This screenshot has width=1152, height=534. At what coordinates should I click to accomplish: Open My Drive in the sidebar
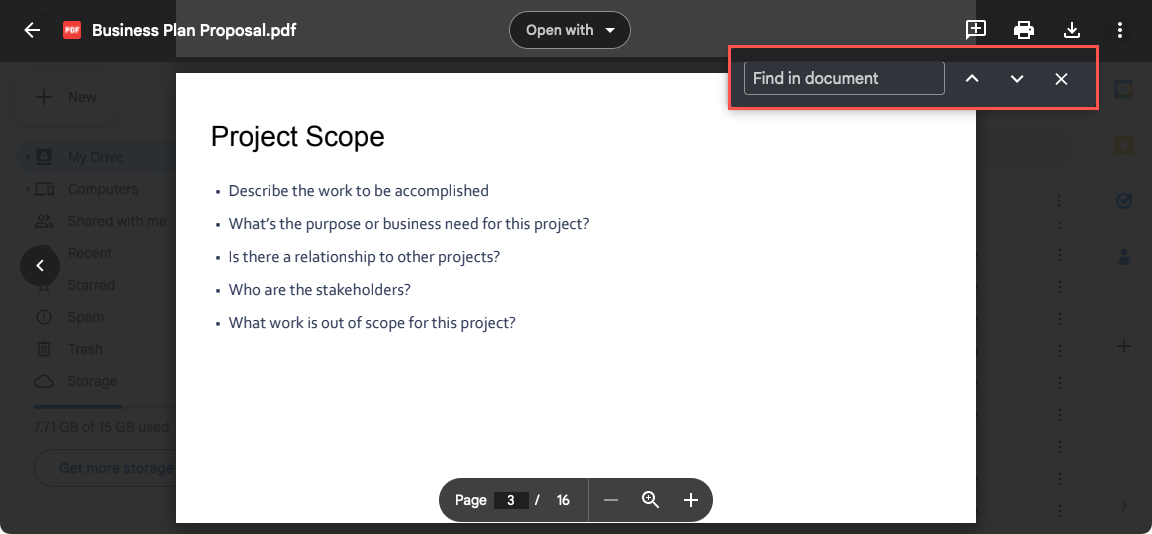point(96,157)
